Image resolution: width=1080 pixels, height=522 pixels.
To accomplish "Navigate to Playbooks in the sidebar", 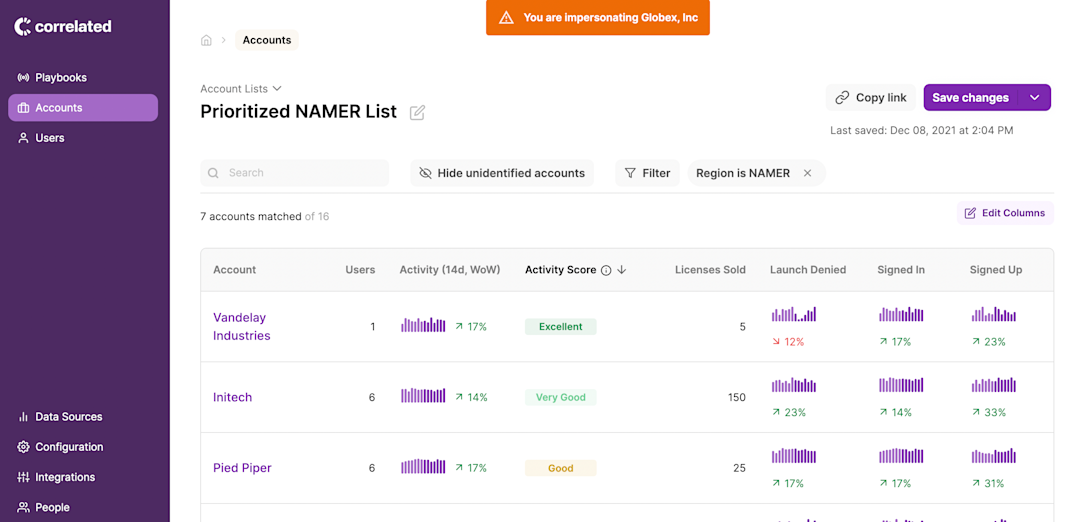I will click(x=60, y=77).
